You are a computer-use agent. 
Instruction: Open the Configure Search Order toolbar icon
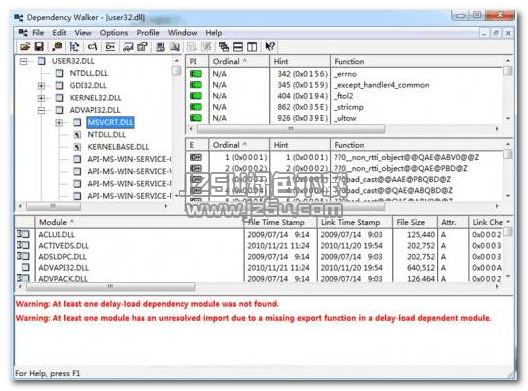174,47
